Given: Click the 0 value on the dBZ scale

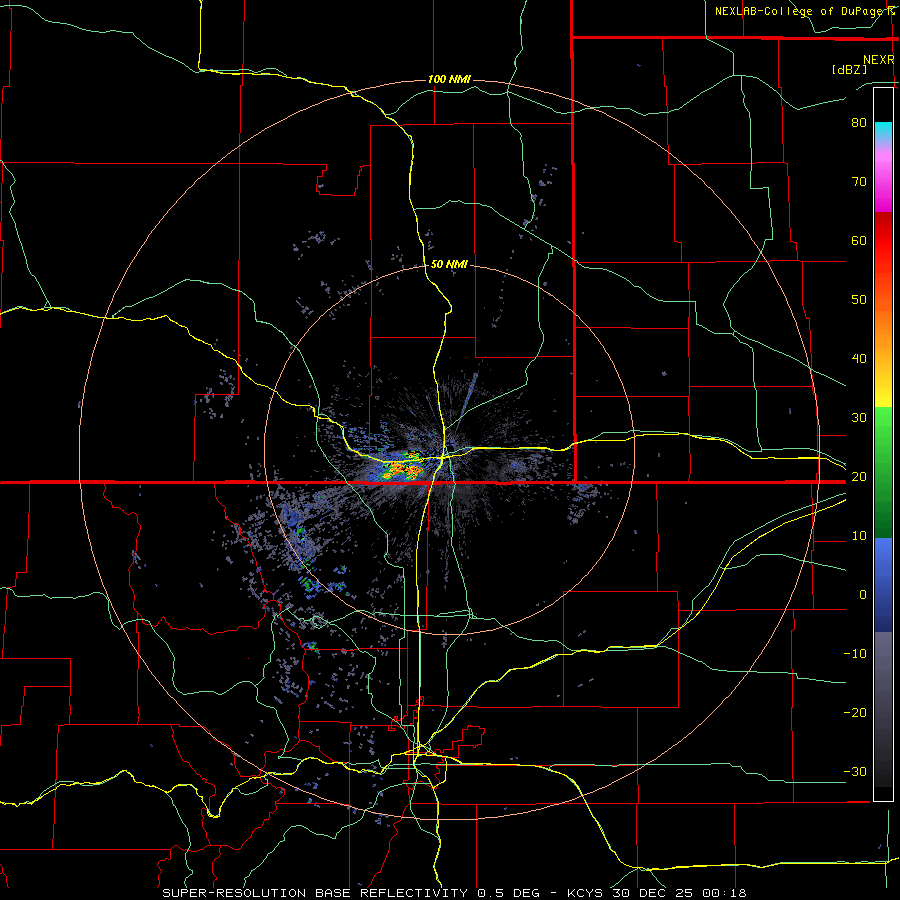Looking at the screenshot, I should [x=863, y=595].
